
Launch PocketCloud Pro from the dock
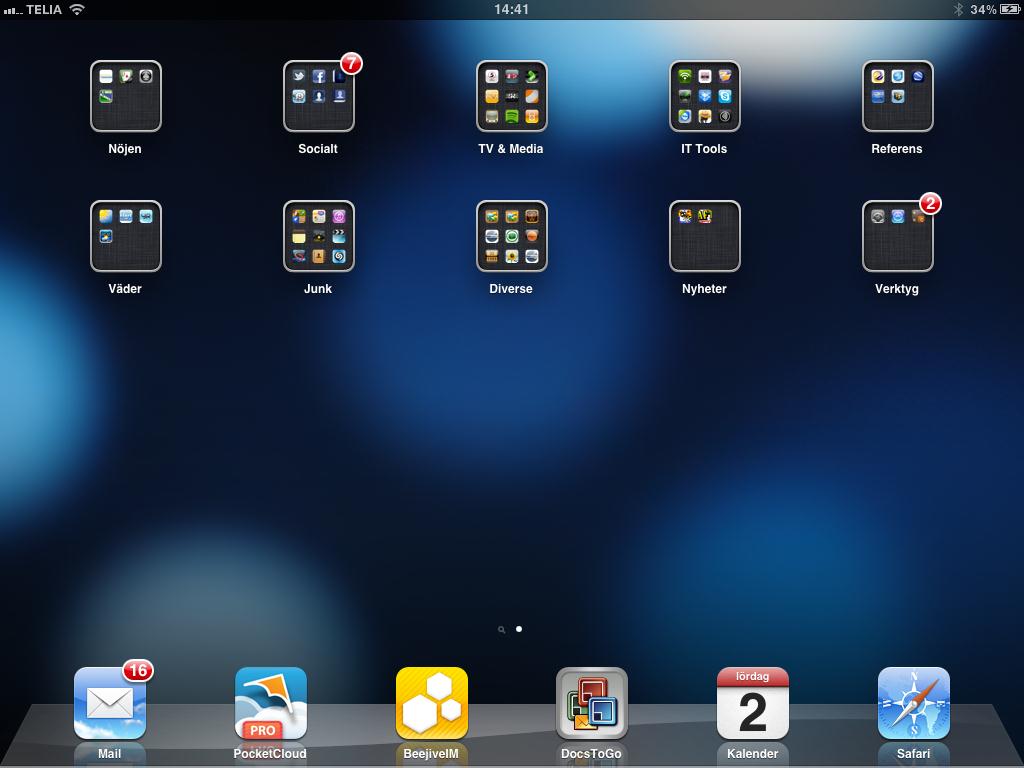pyautogui.click(x=270, y=703)
